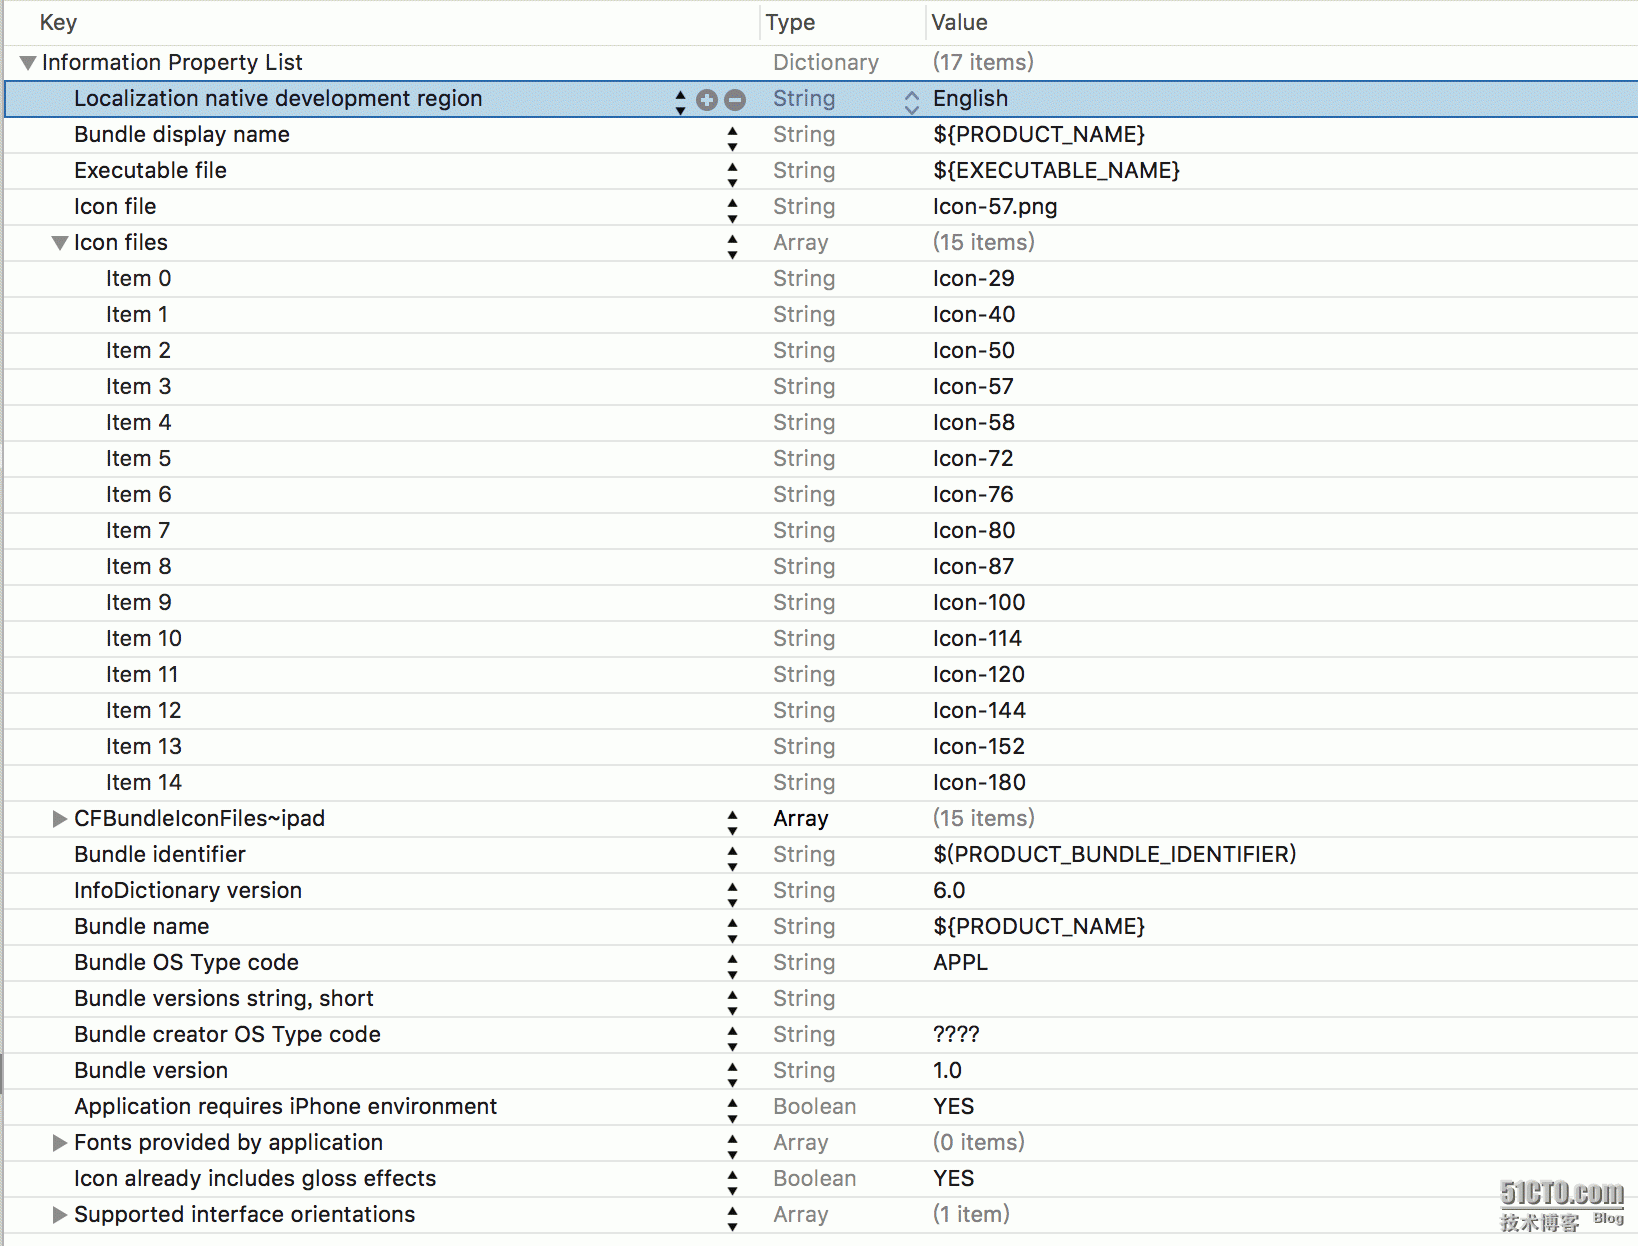
Task: Click the minus icon to remove the row
Action: (735, 99)
